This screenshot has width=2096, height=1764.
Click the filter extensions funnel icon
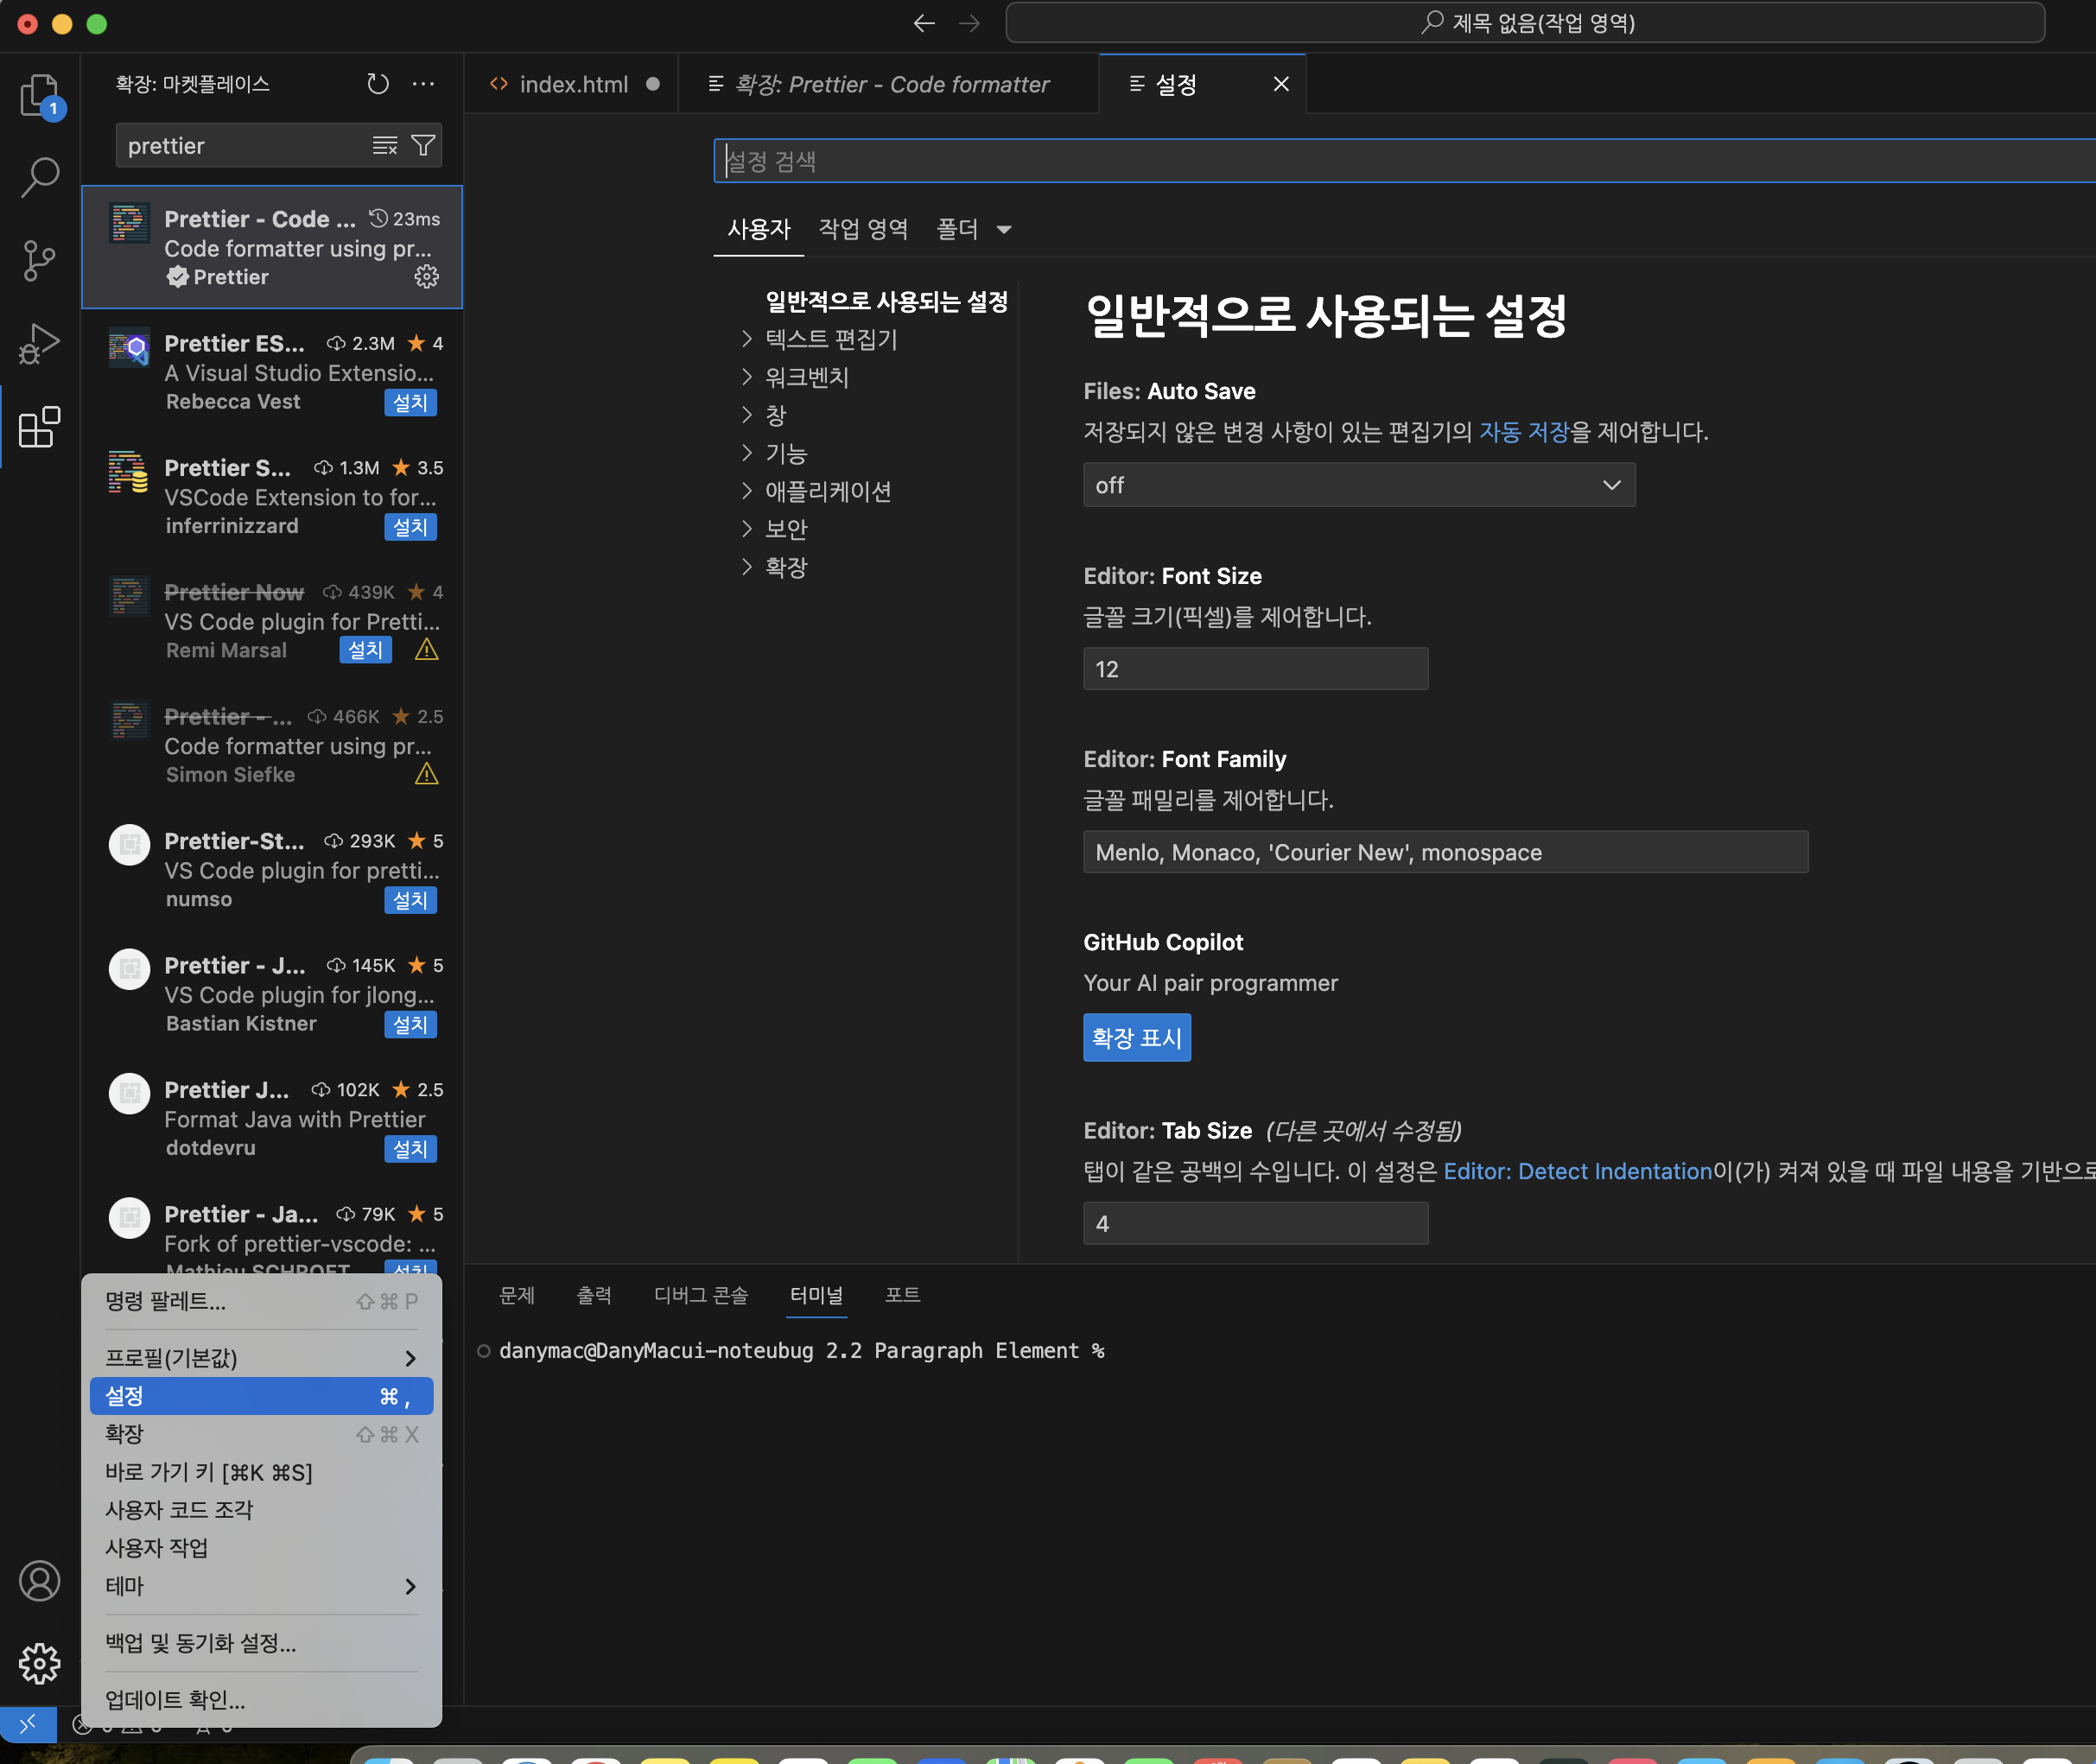tap(424, 146)
